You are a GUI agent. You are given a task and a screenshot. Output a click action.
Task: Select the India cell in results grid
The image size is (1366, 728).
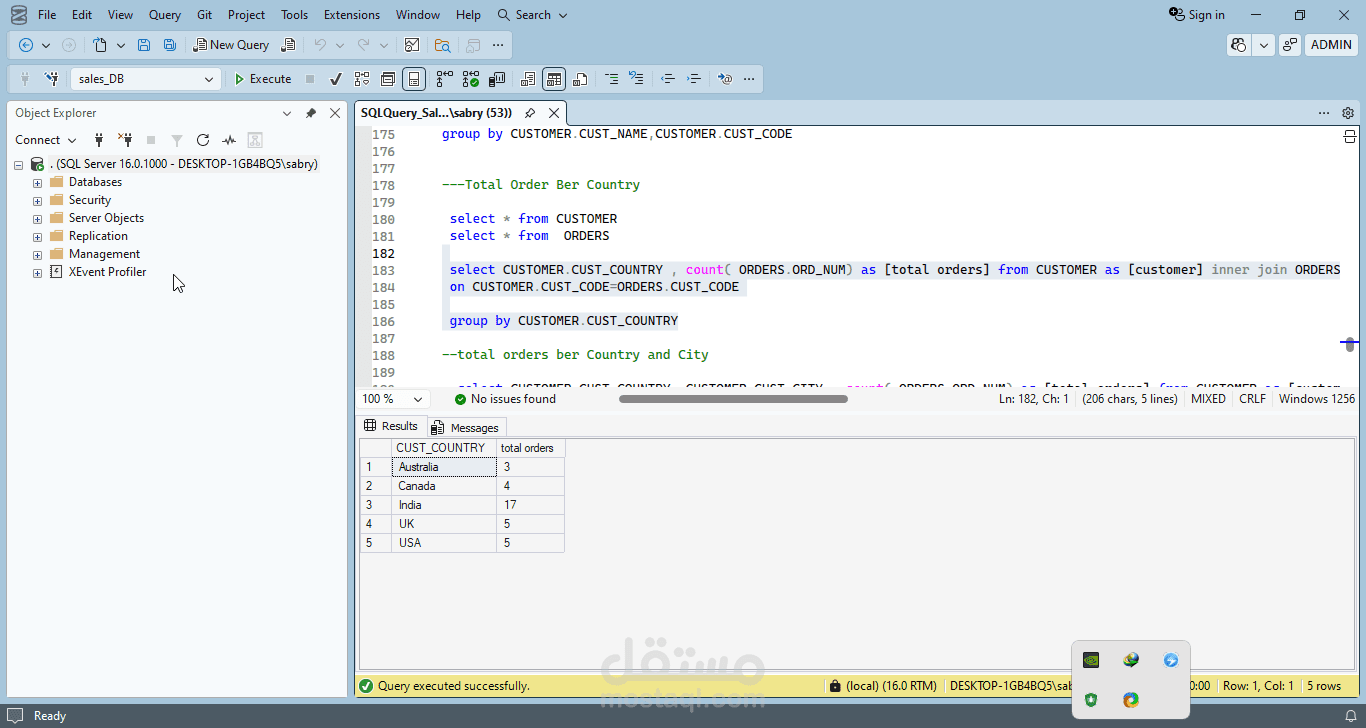[x=444, y=505]
